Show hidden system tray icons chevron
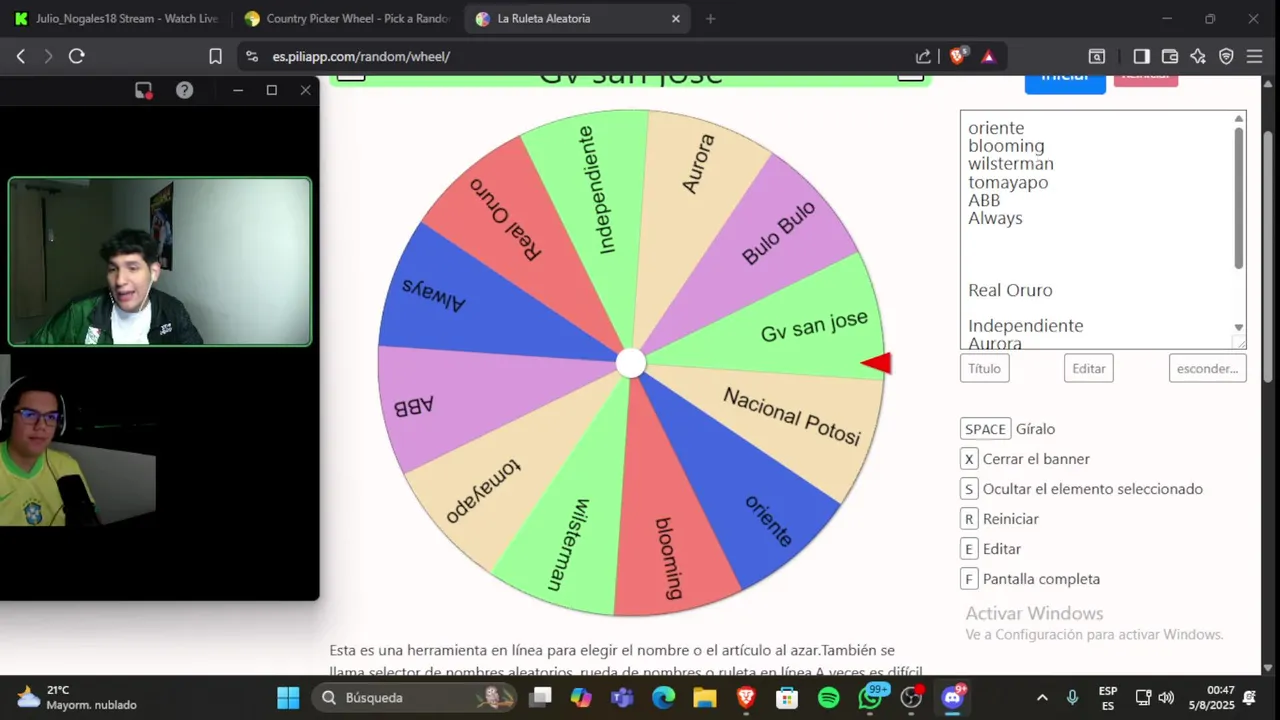The width and height of the screenshot is (1280, 720). pyautogui.click(x=1042, y=697)
